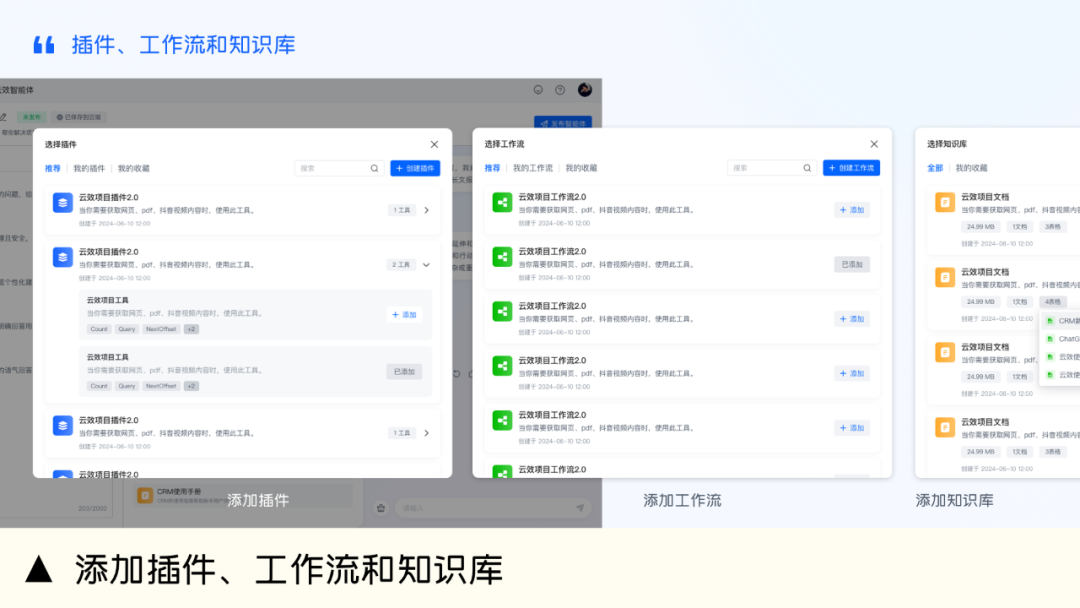Open the user avatar menu
Screen dimensions: 1080x608
(x=585, y=90)
